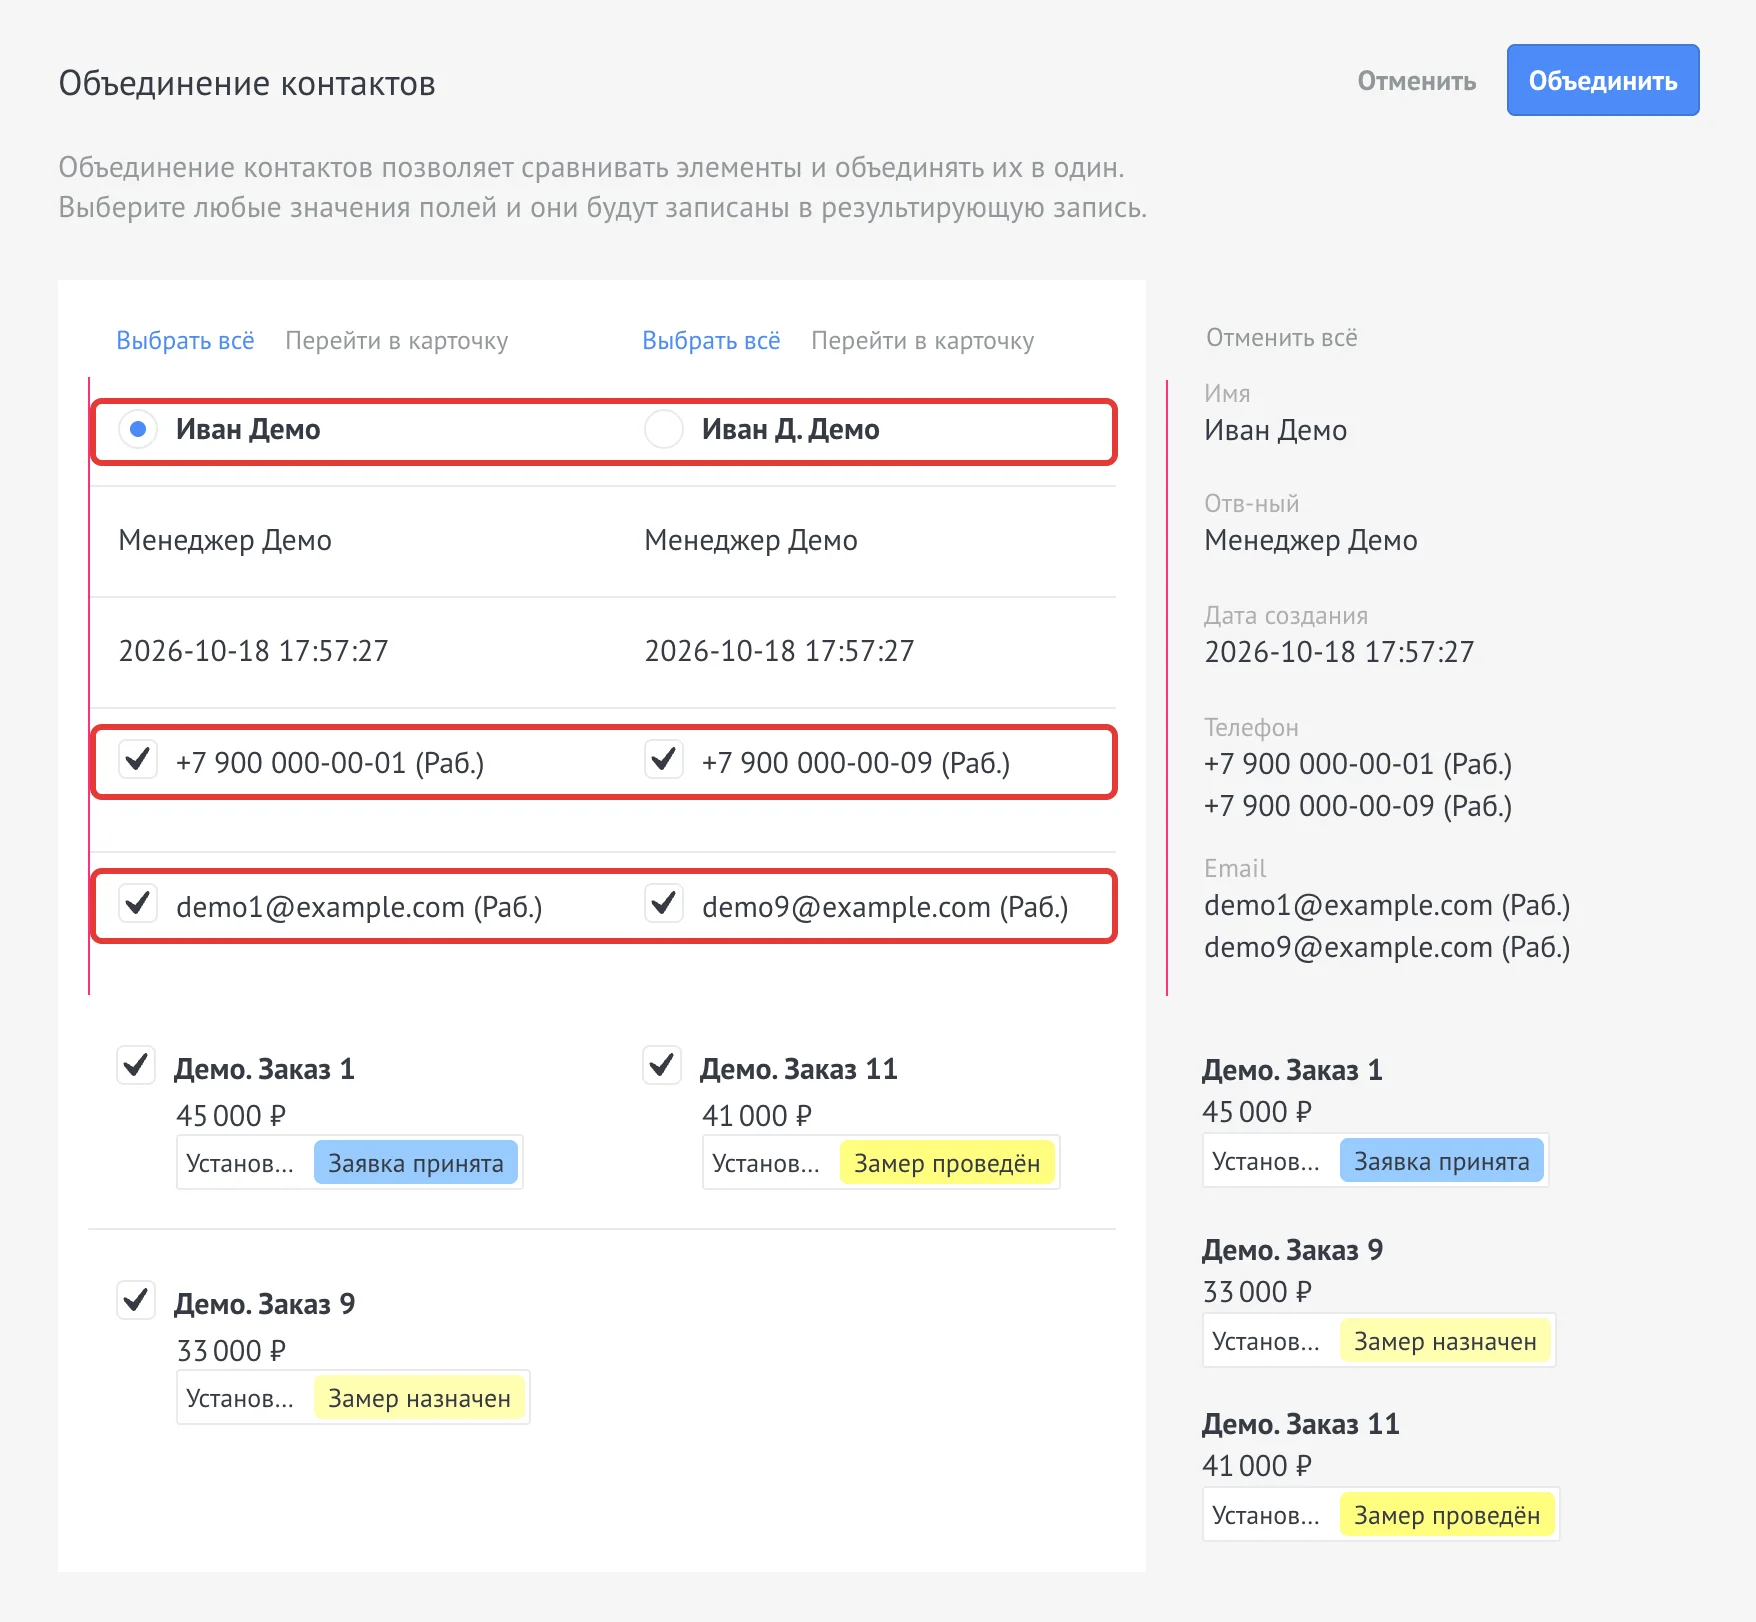
Task: Click the blue Объединить button
Action: point(1603,80)
